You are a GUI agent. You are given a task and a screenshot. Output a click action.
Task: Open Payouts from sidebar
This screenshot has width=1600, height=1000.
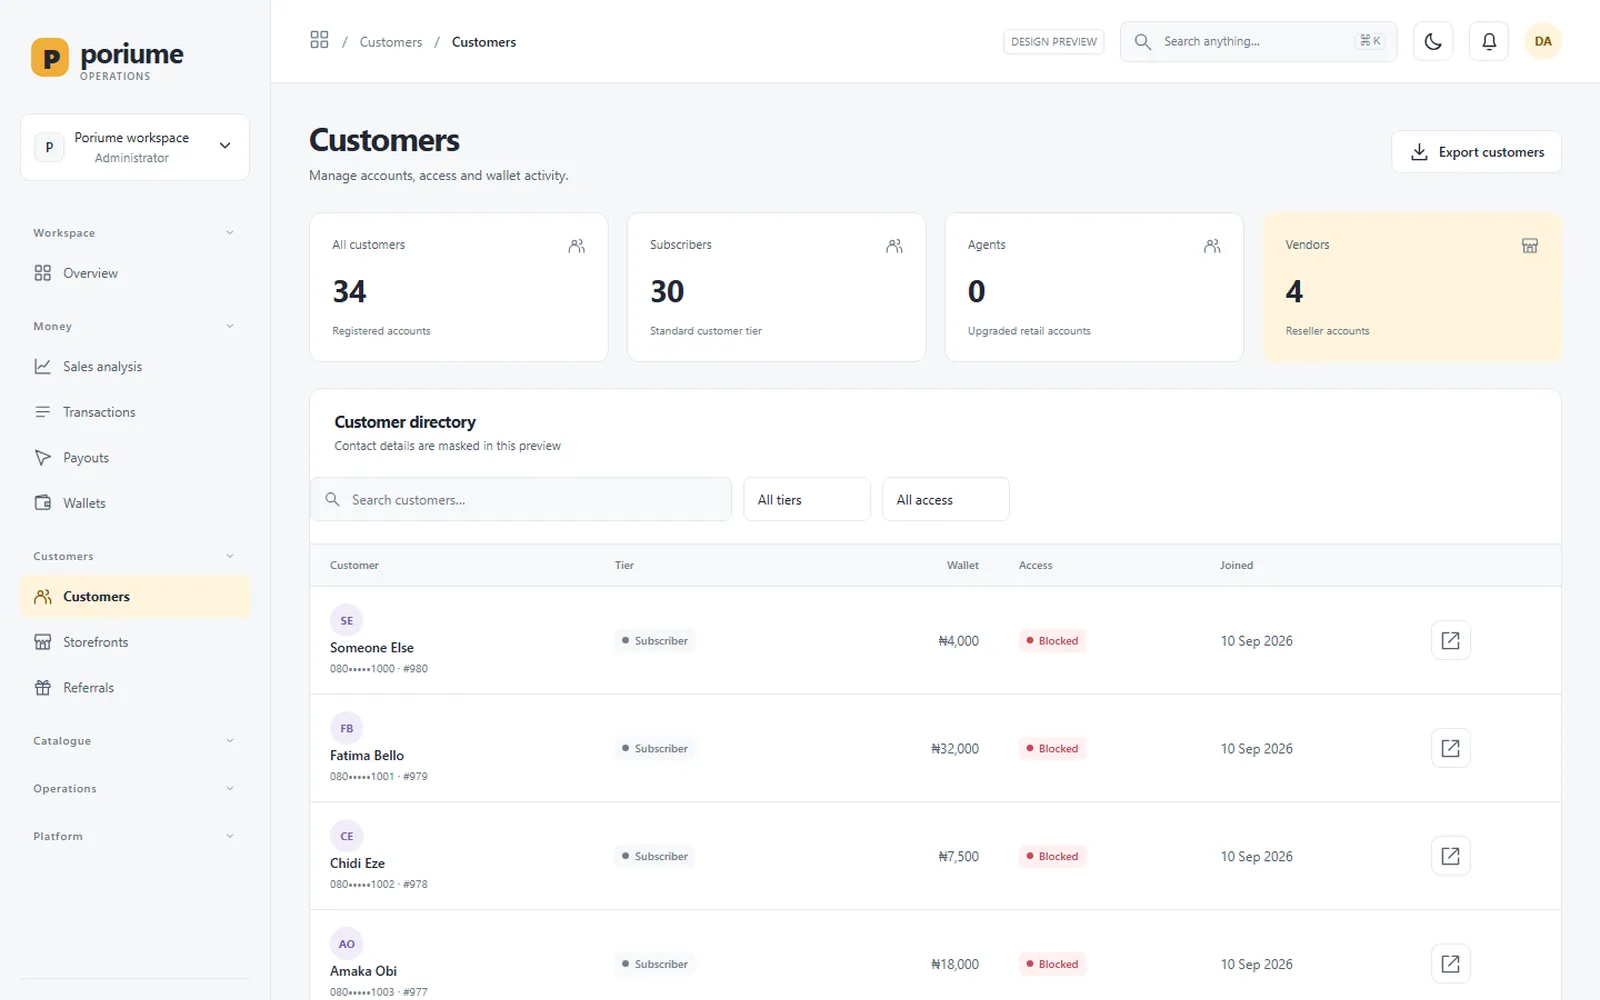[x=135, y=458]
